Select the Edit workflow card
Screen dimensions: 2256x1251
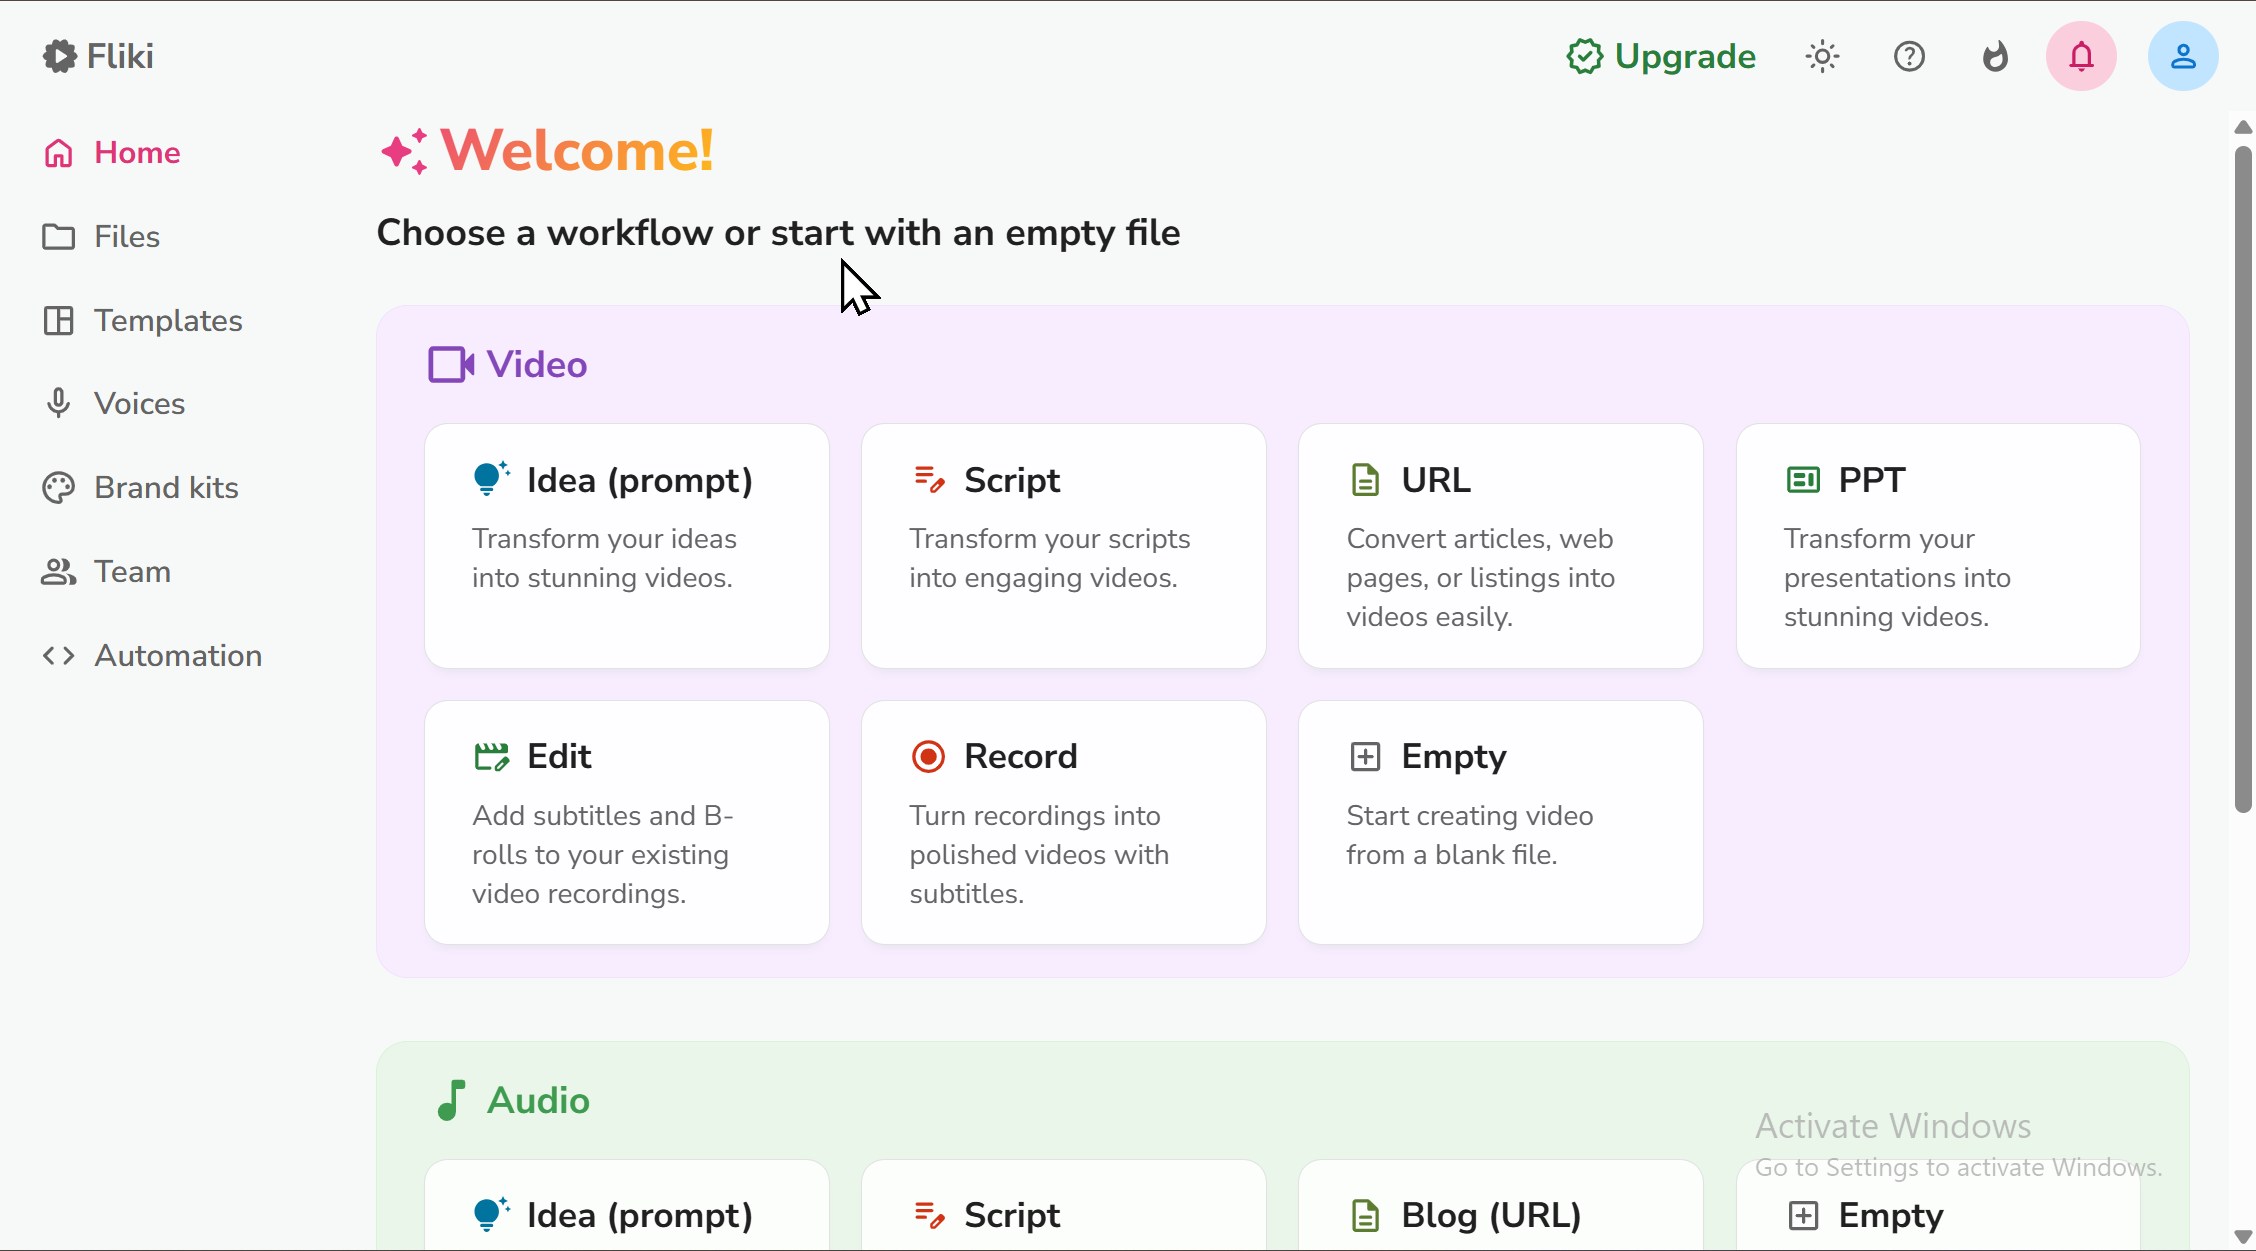[627, 823]
